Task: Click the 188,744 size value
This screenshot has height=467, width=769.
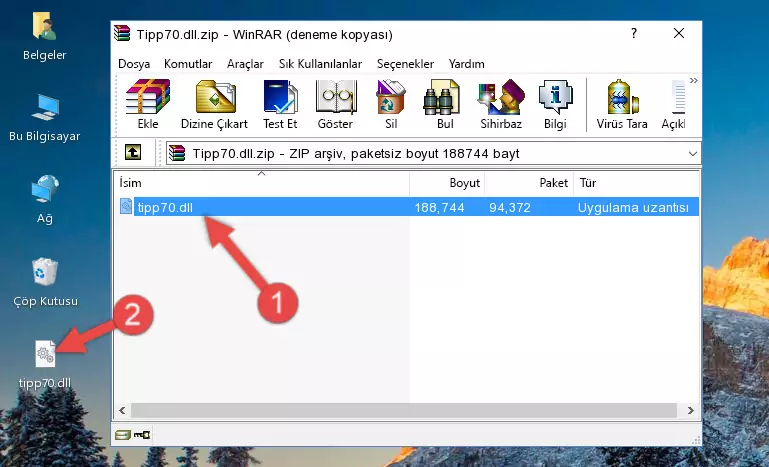Action: coord(439,208)
